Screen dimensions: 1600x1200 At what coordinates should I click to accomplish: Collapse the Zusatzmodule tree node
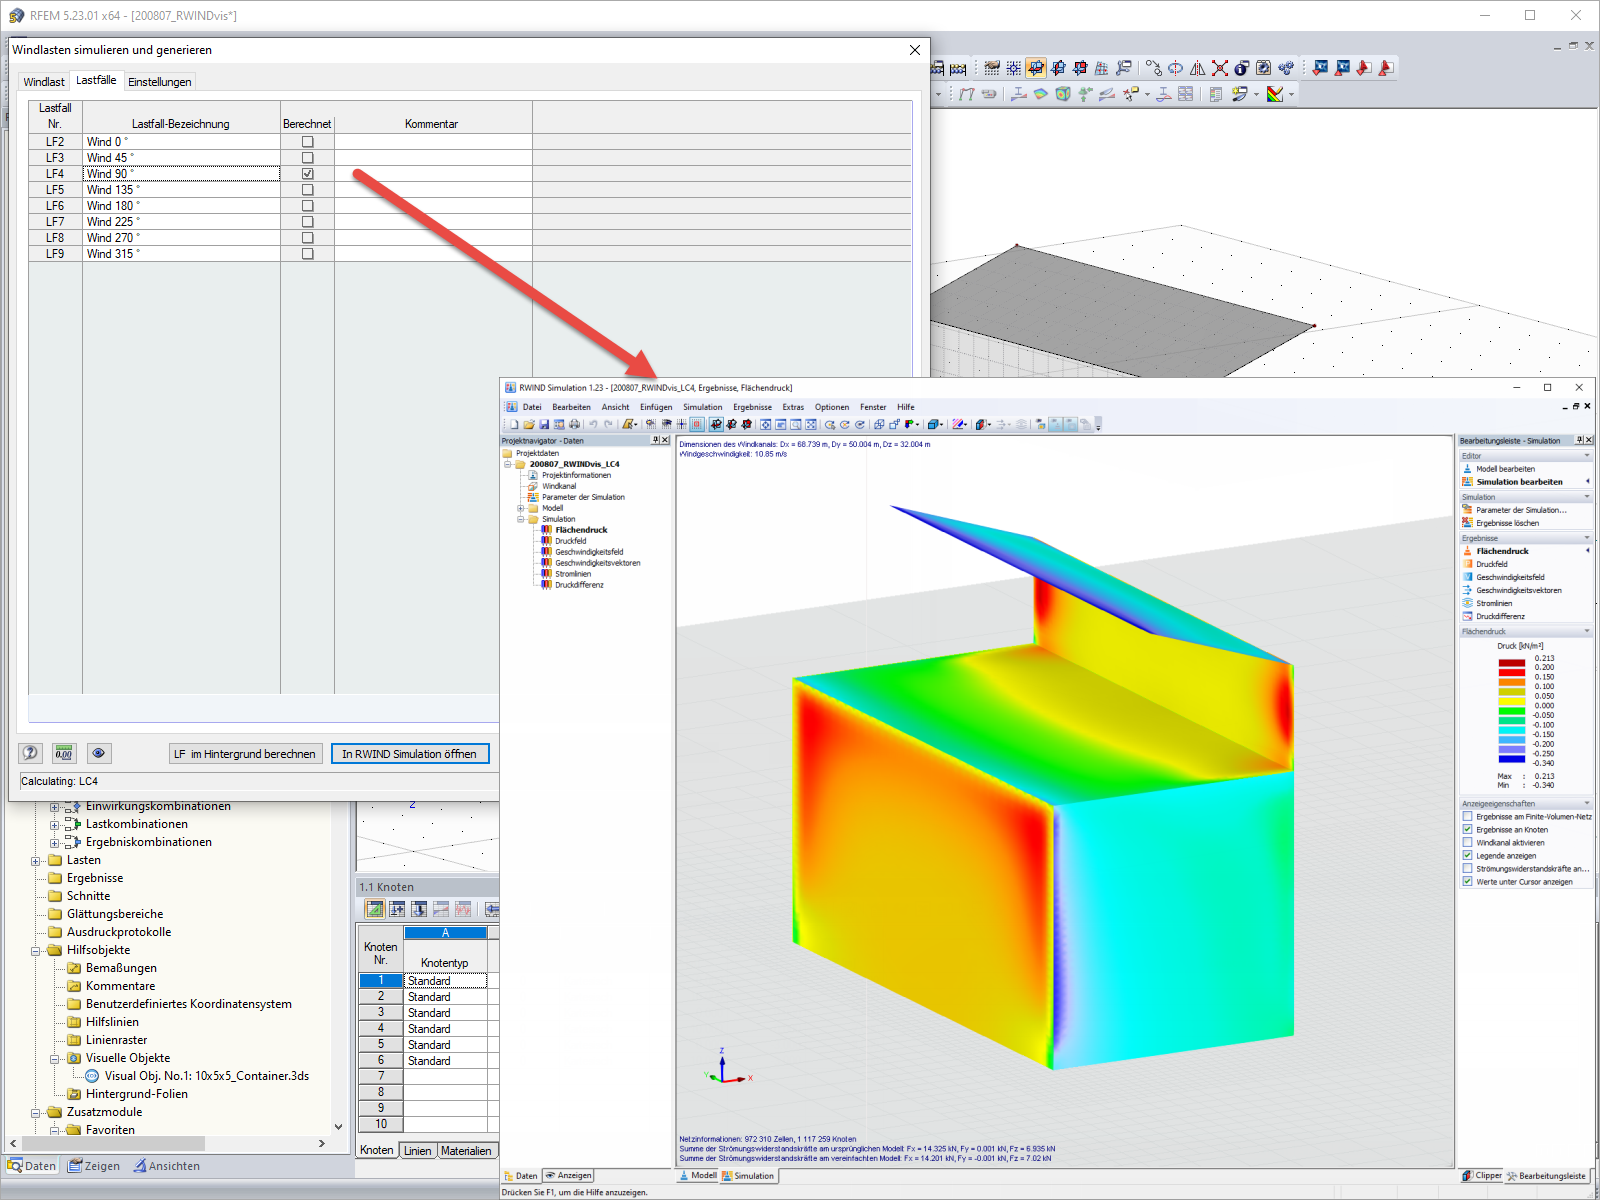pos(36,1113)
